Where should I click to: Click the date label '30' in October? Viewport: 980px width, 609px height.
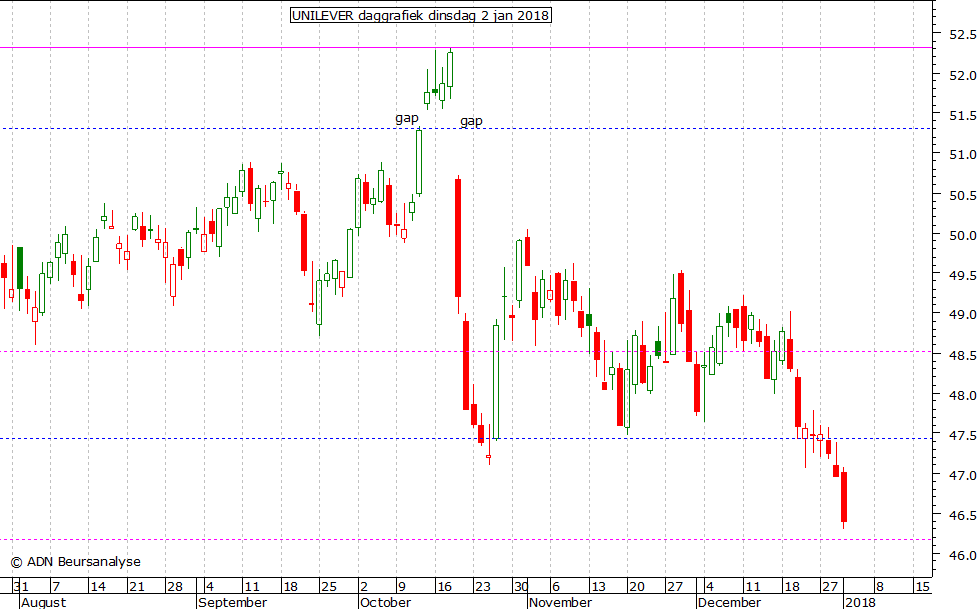coord(521,586)
